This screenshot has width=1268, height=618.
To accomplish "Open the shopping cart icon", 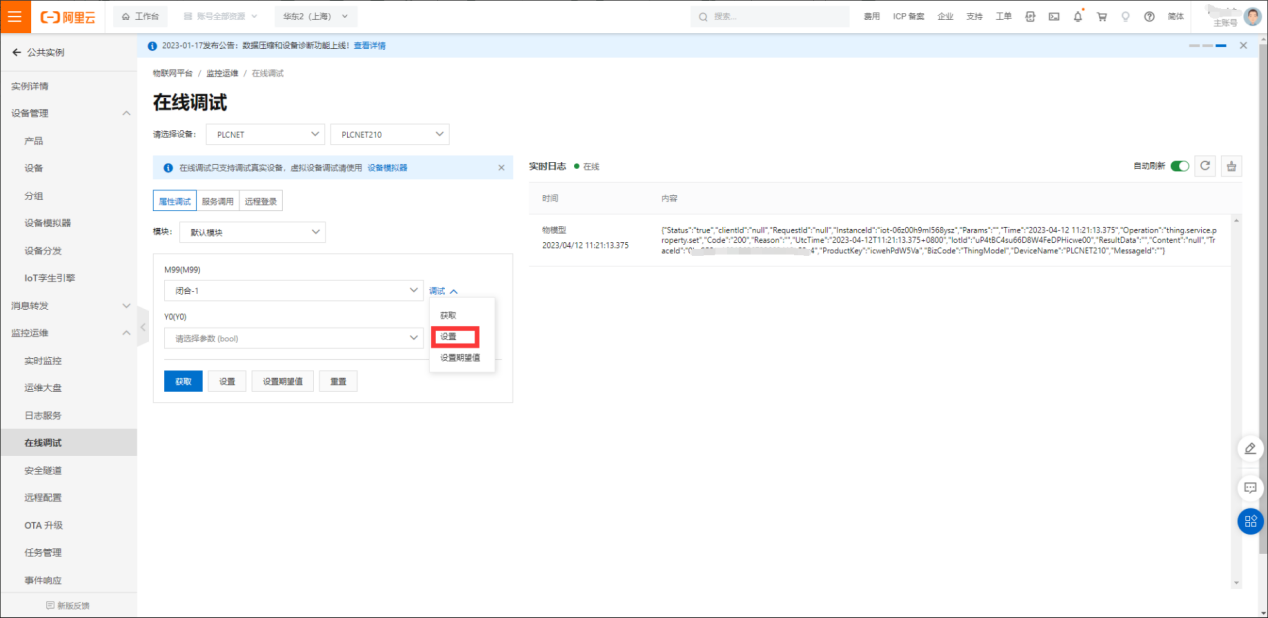I will 1101,16.
